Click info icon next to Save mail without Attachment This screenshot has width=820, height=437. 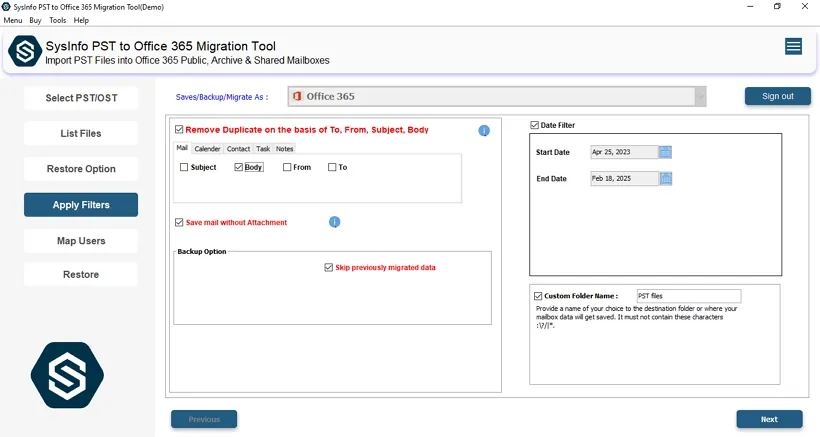[x=335, y=222]
